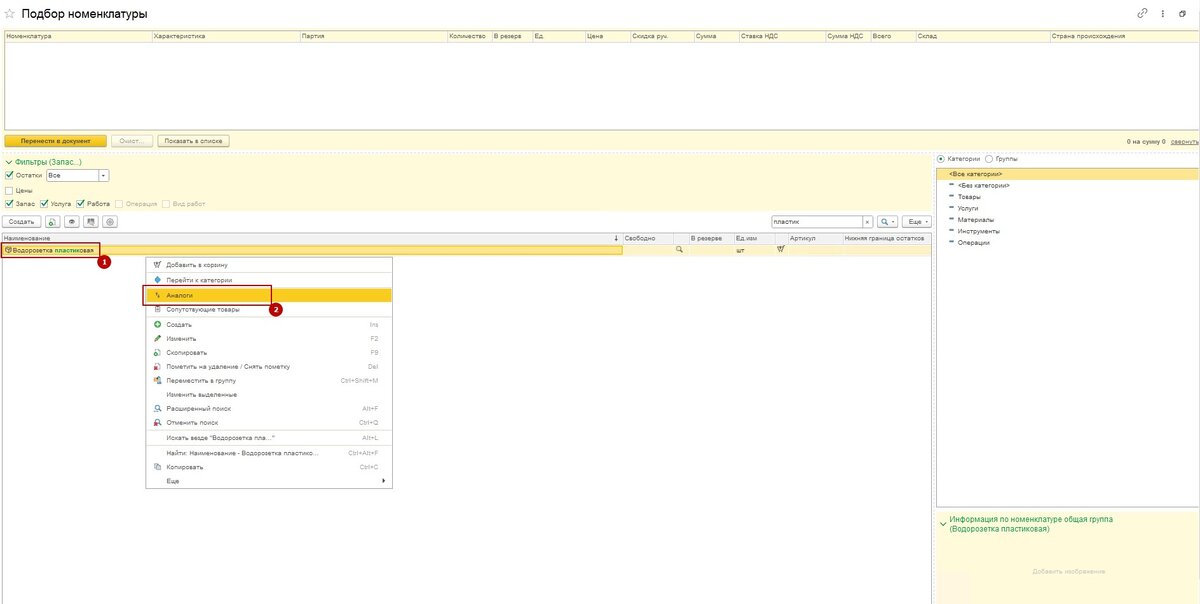Click the cart icon in the Водорозетка row

[x=780, y=250]
